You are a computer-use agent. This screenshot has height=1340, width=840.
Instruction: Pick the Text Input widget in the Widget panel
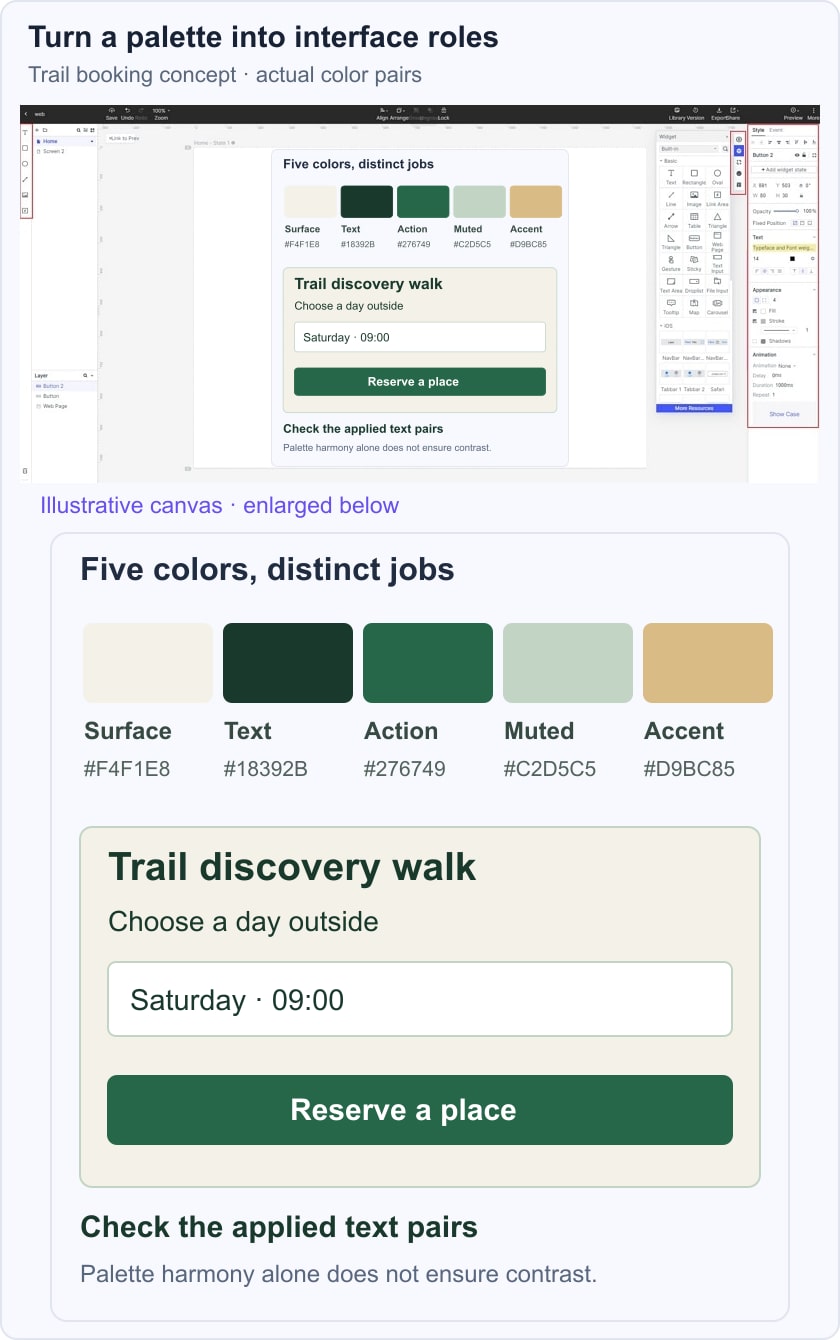coord(717,265)
